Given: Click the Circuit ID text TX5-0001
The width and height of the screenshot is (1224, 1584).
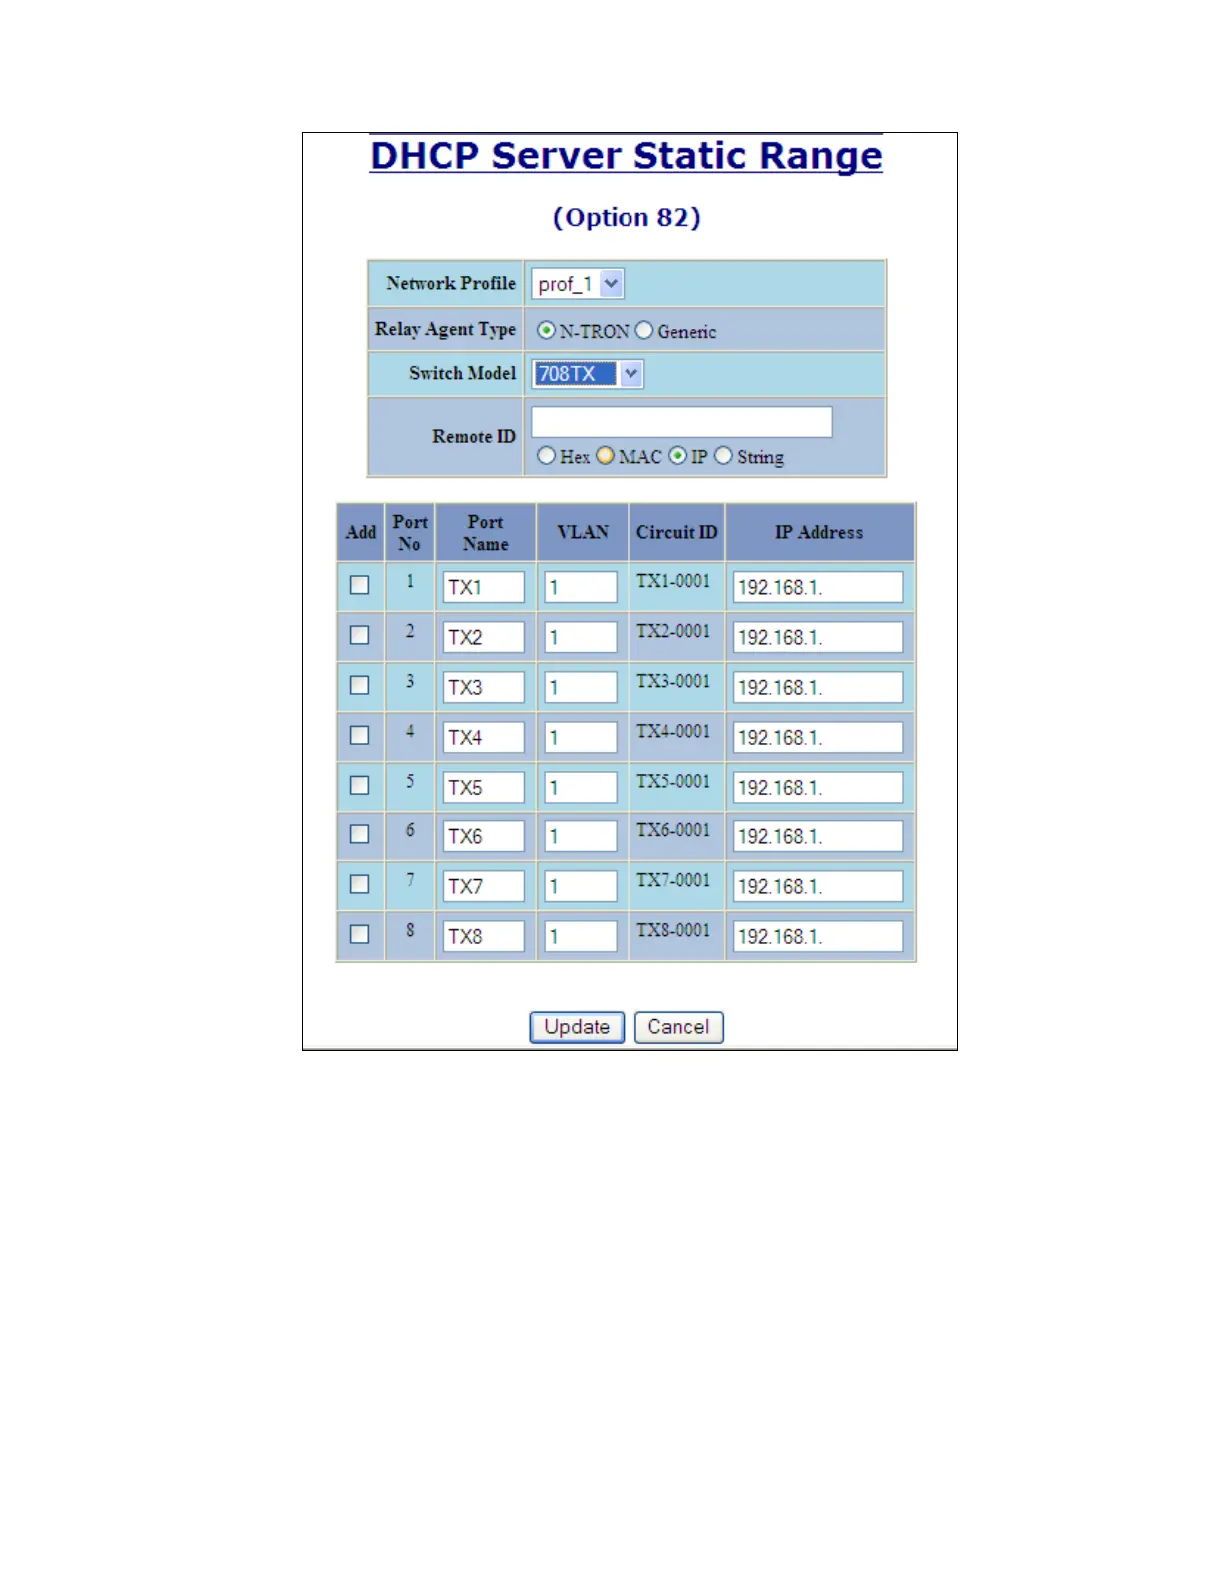Looking at the screenshot, I should (673, 781).
